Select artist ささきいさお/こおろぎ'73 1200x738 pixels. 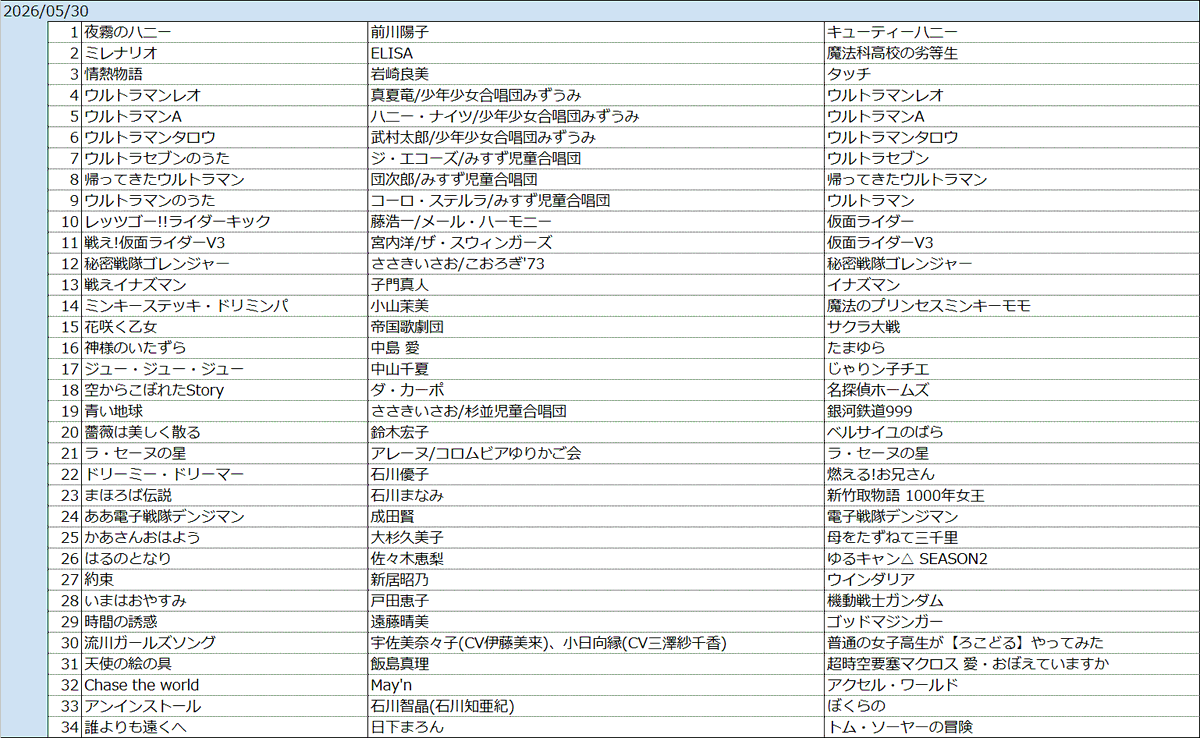[x=457, y=263]
